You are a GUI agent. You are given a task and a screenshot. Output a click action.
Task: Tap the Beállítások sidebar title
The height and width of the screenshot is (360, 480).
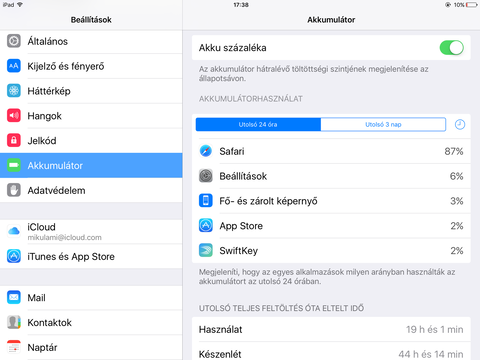(x=91, y=20)
